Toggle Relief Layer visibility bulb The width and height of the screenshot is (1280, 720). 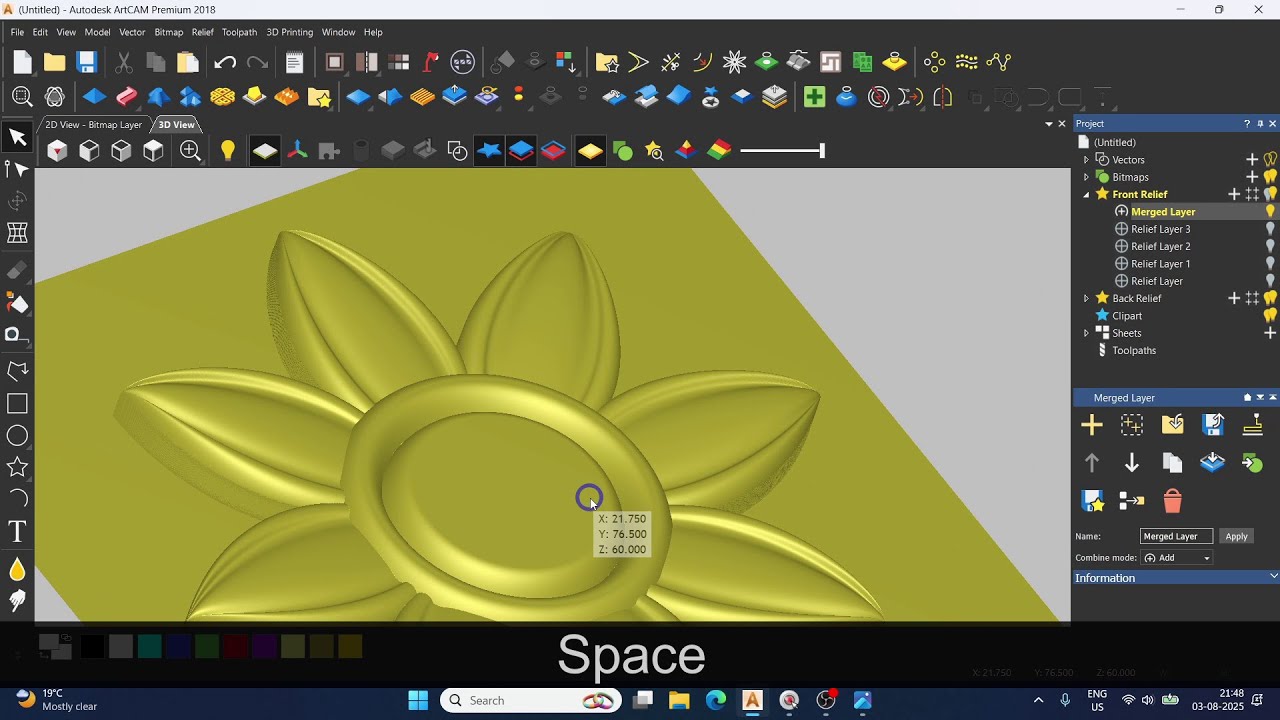(x=1270, y=281)
